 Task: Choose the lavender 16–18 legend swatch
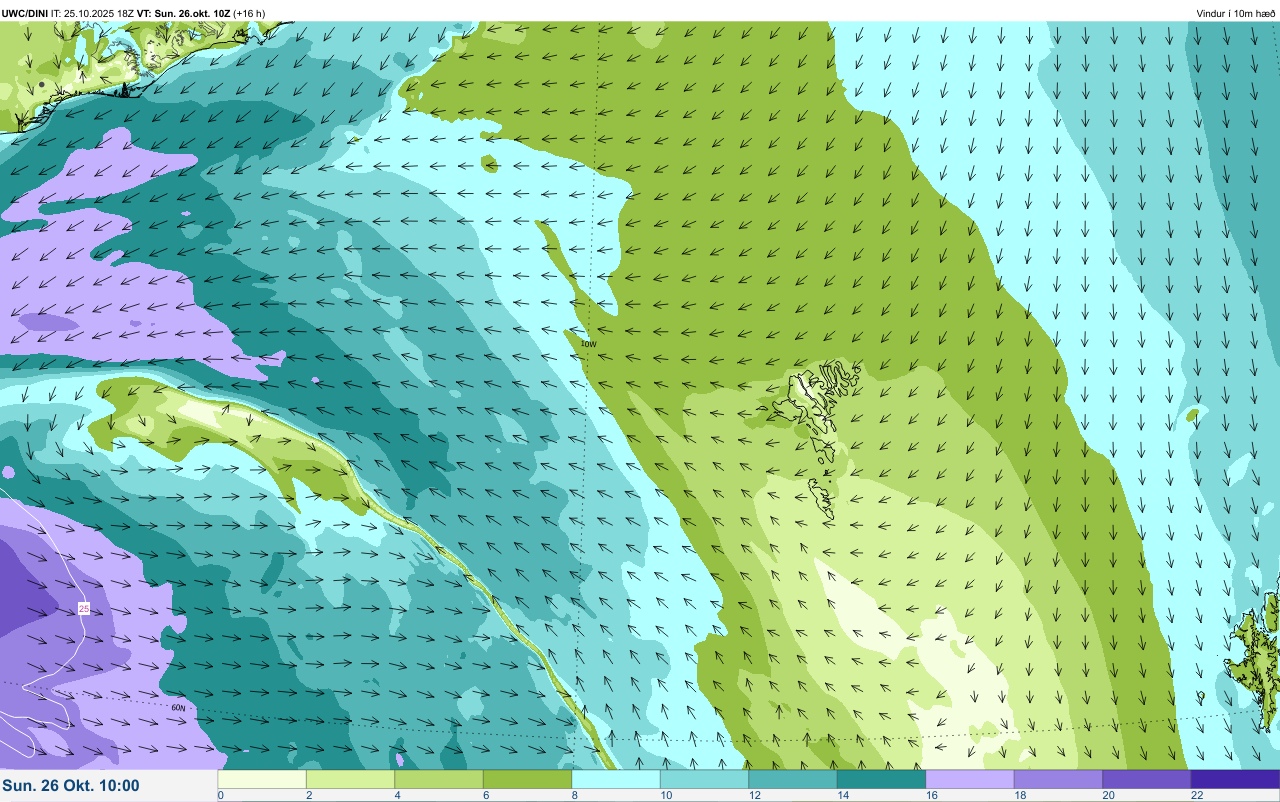coord(970,779)
